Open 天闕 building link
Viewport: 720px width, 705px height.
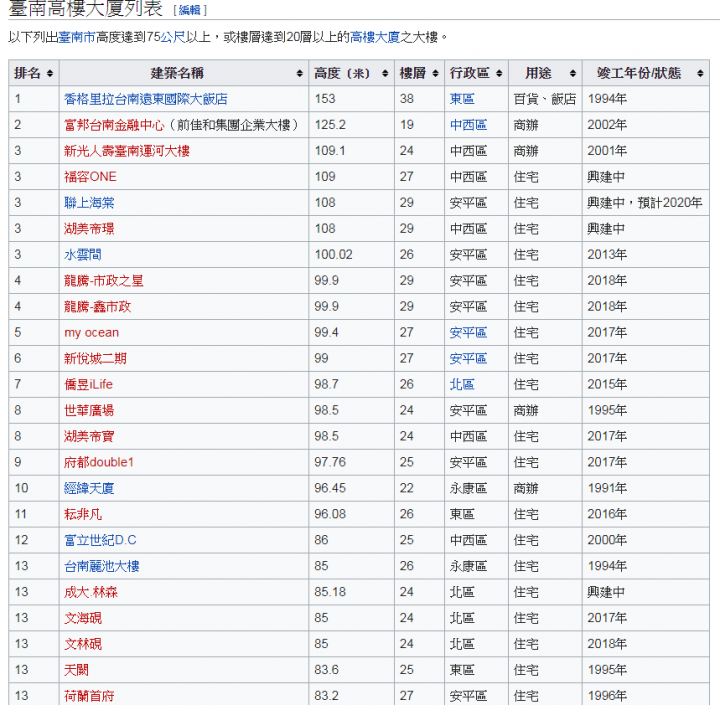(76, 670)
